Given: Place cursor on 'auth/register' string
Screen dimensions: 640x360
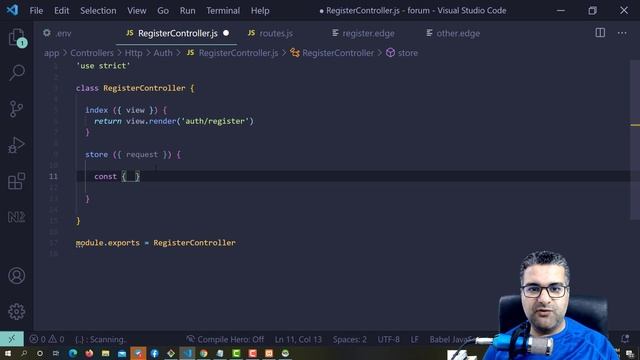Looking at the screenshot, I should click(215, 121).
